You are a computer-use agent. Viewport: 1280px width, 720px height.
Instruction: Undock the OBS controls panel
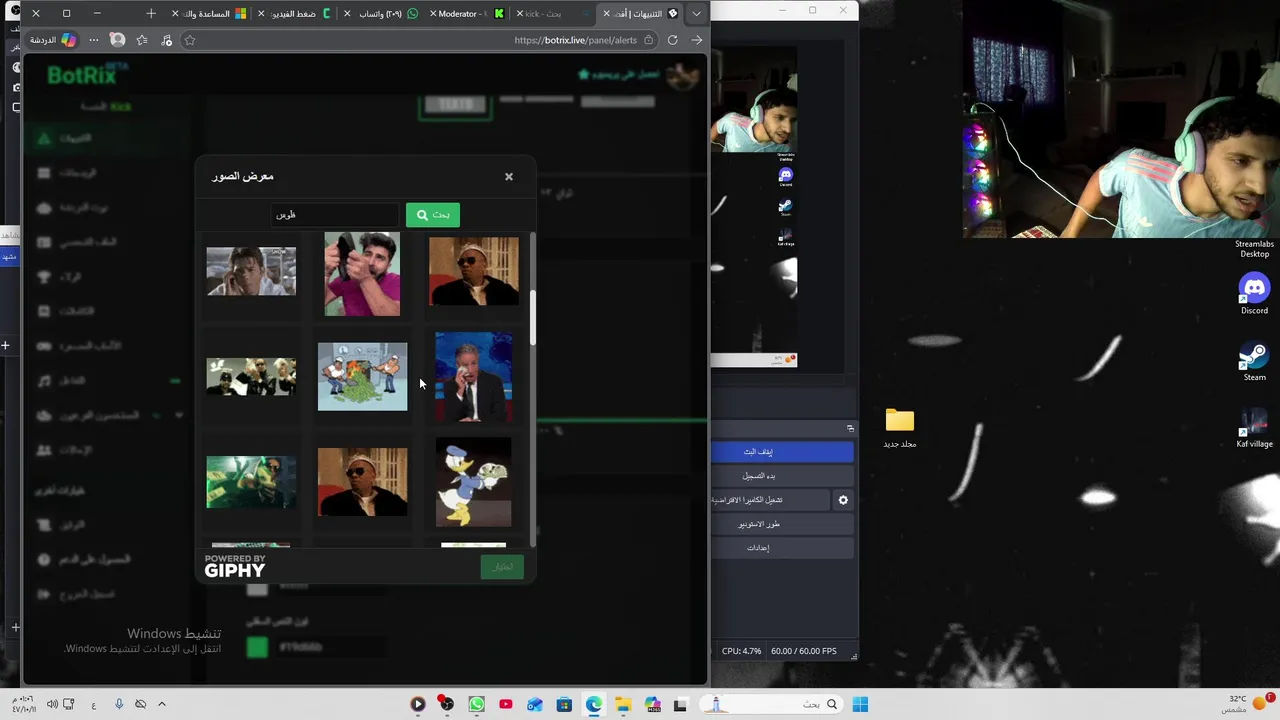(850, 429)
